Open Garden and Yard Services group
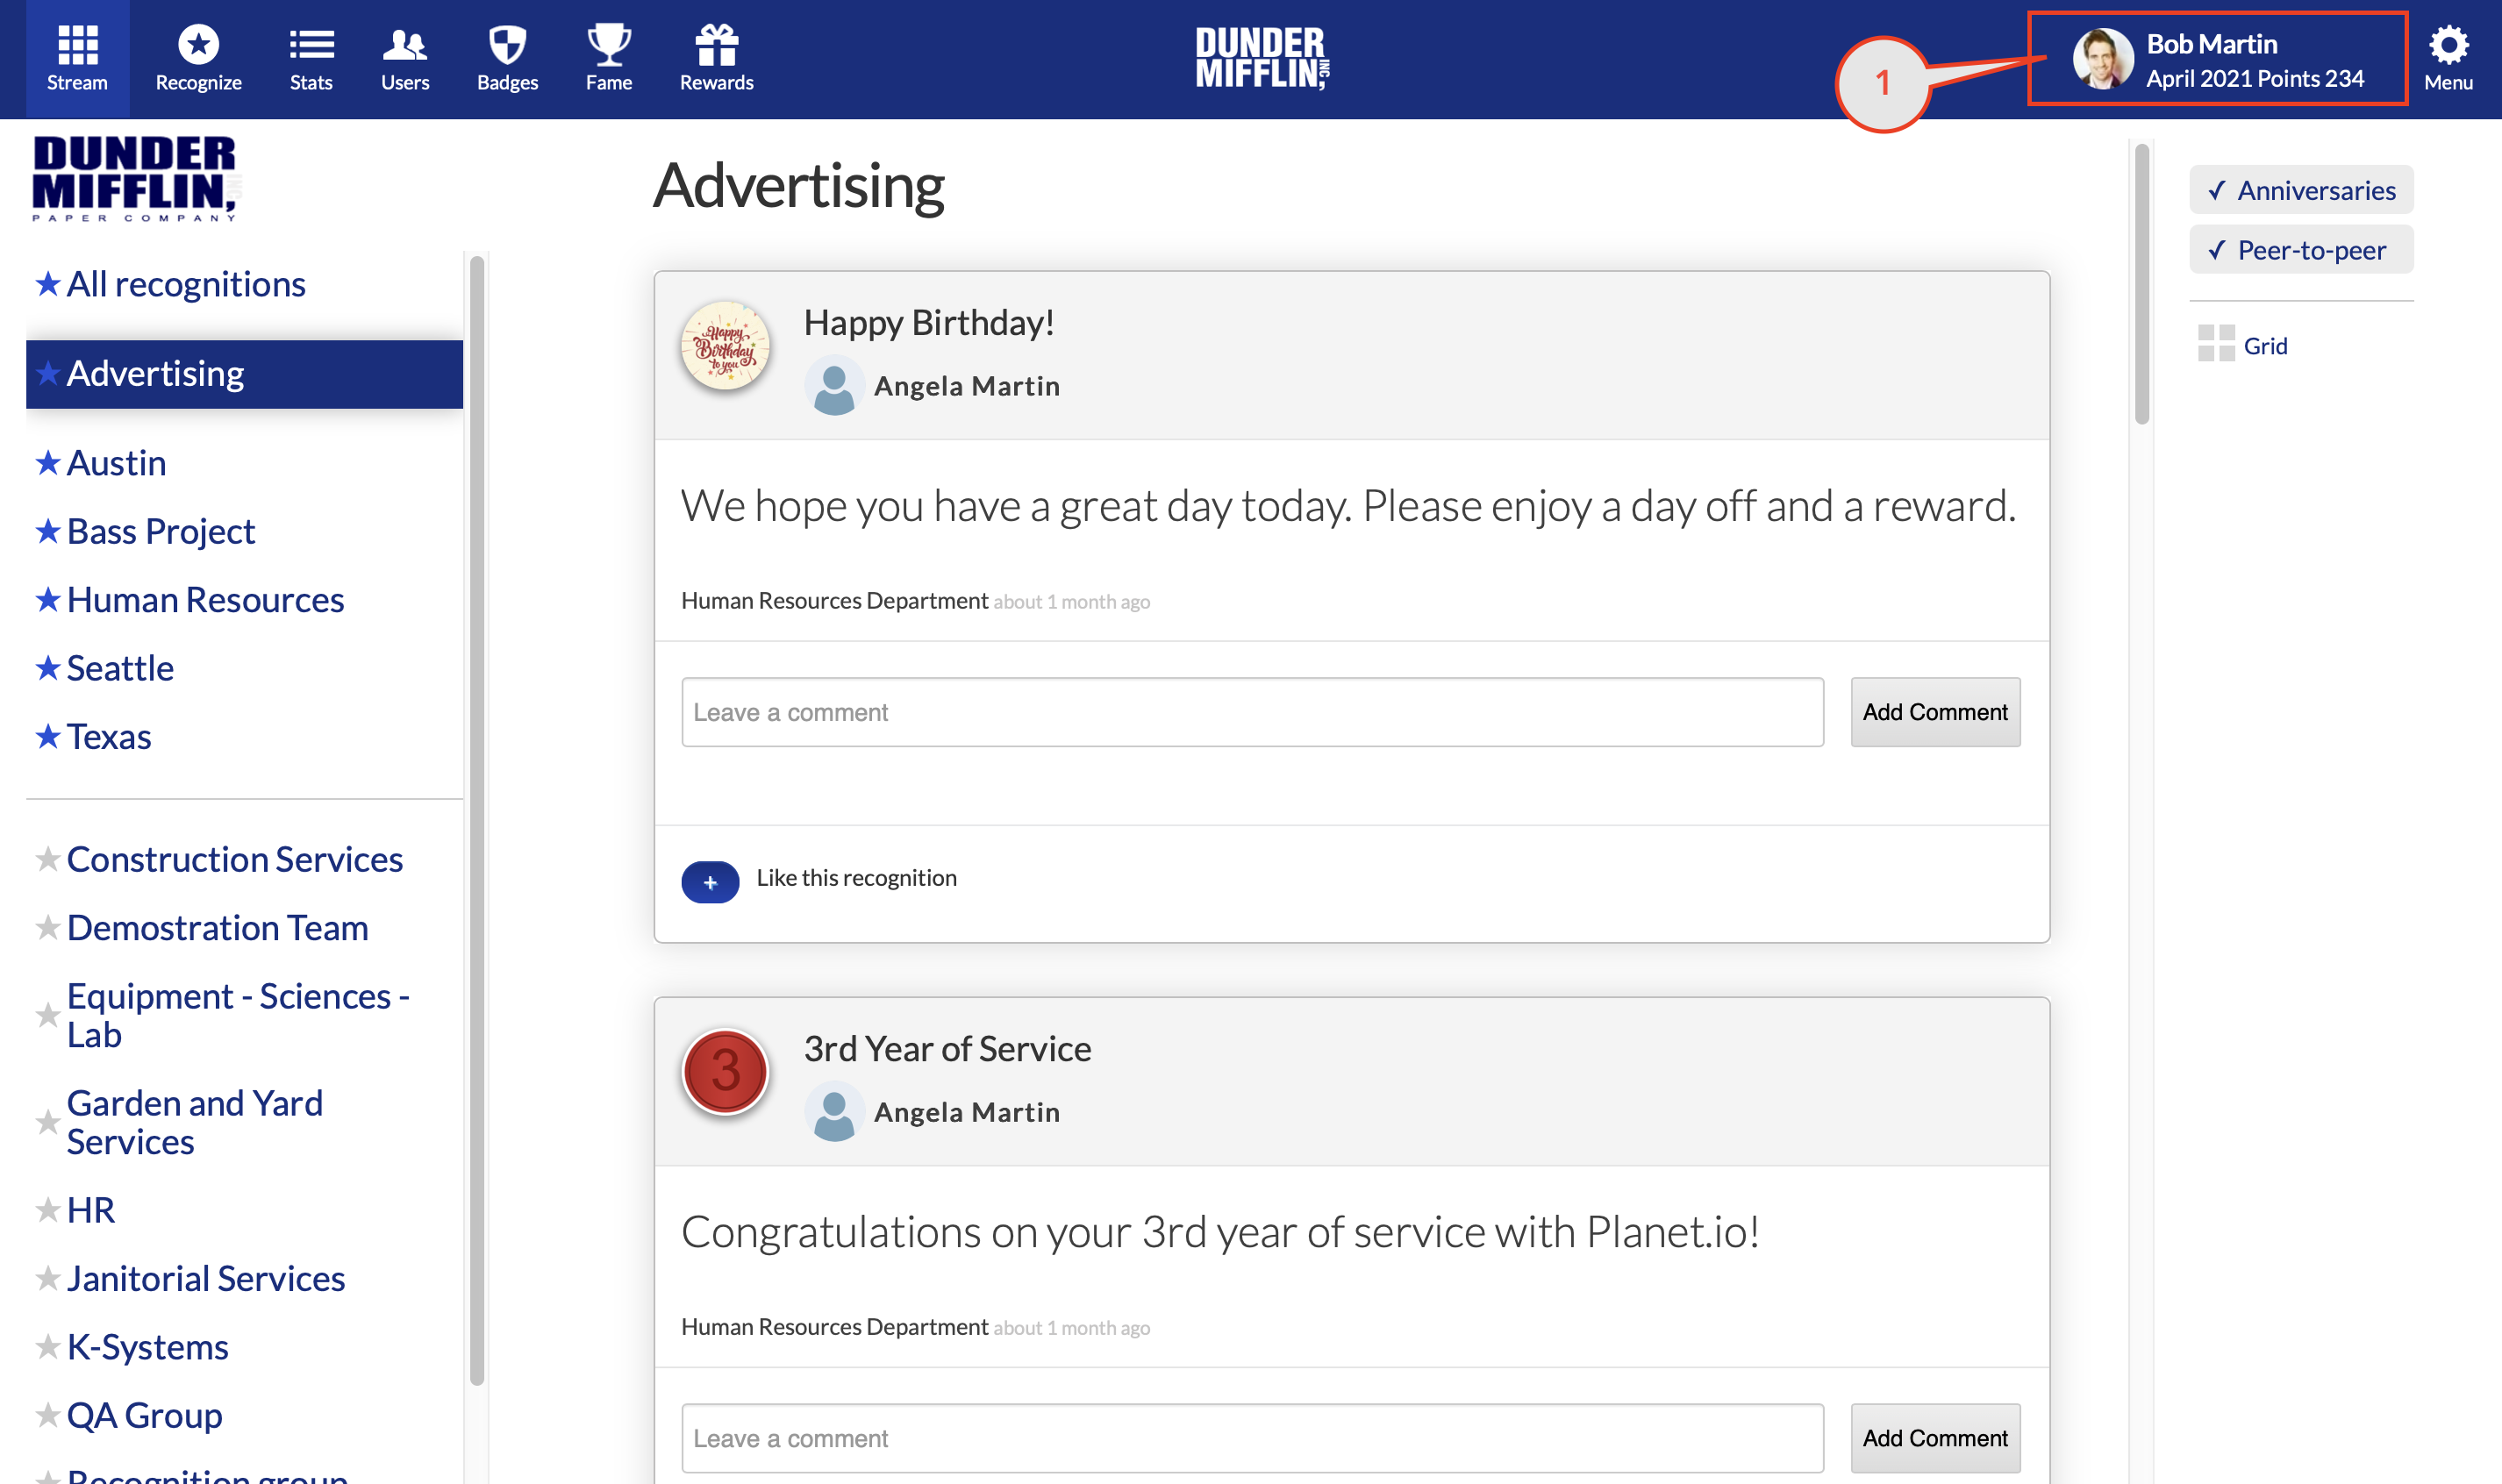The height and width of the screenshot is (1484, 2502). click(x=195, y=1122)
